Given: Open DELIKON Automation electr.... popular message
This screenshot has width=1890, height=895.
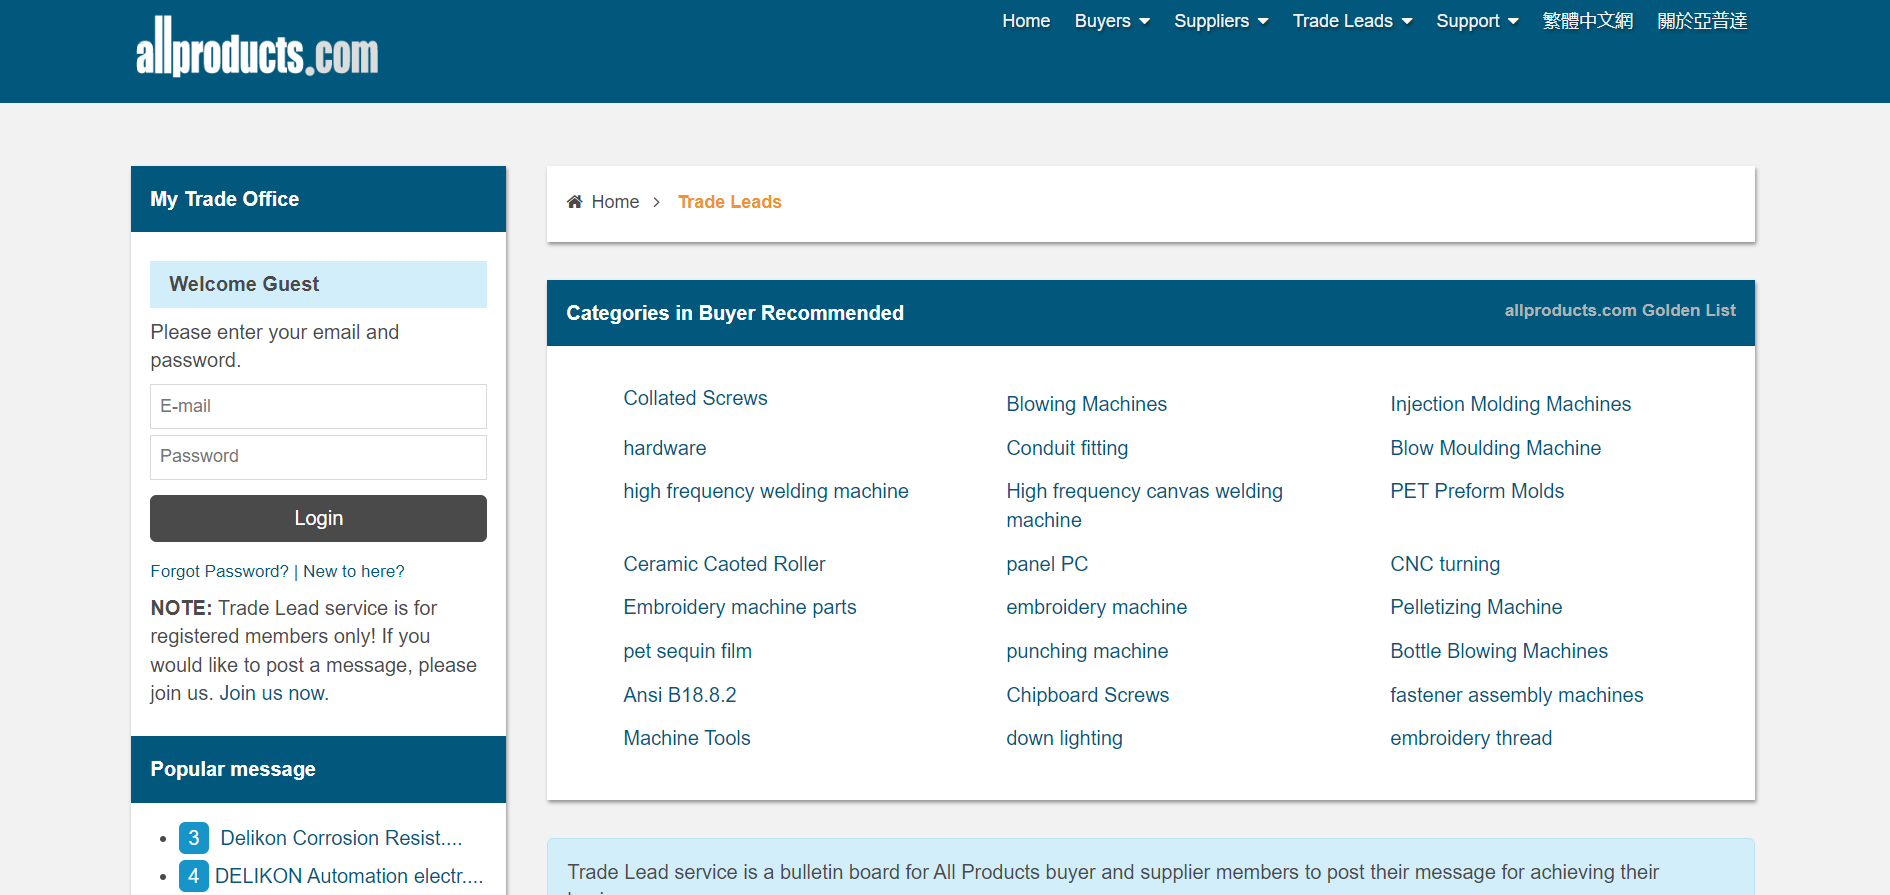Looking at the screenshot, I should tap(349, 876).
